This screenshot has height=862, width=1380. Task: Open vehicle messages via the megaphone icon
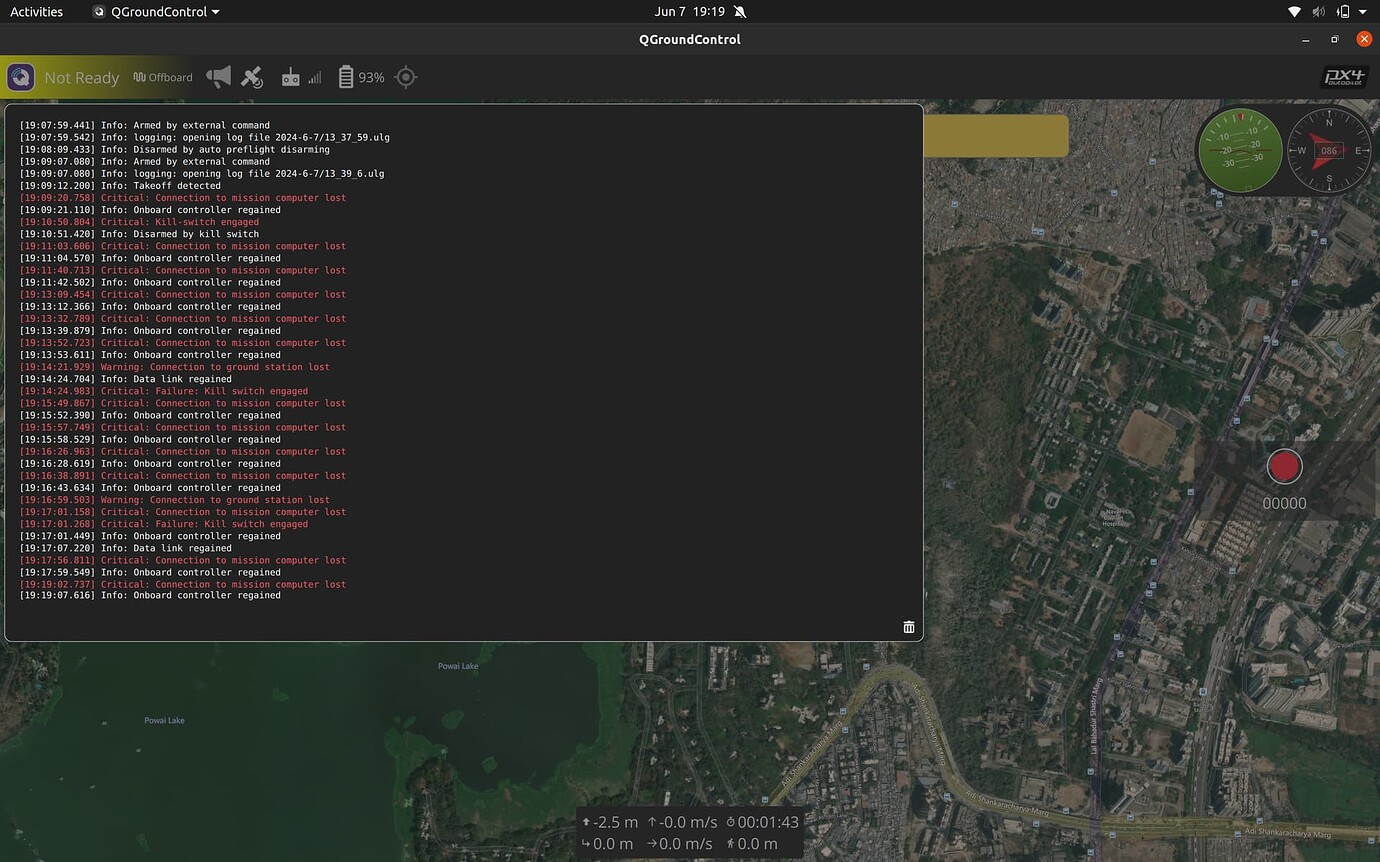pos(218,77)
